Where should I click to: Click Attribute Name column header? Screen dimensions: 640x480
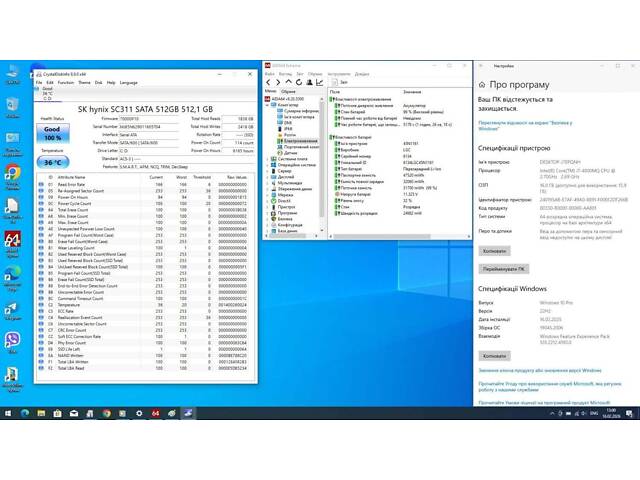[71, 177]
